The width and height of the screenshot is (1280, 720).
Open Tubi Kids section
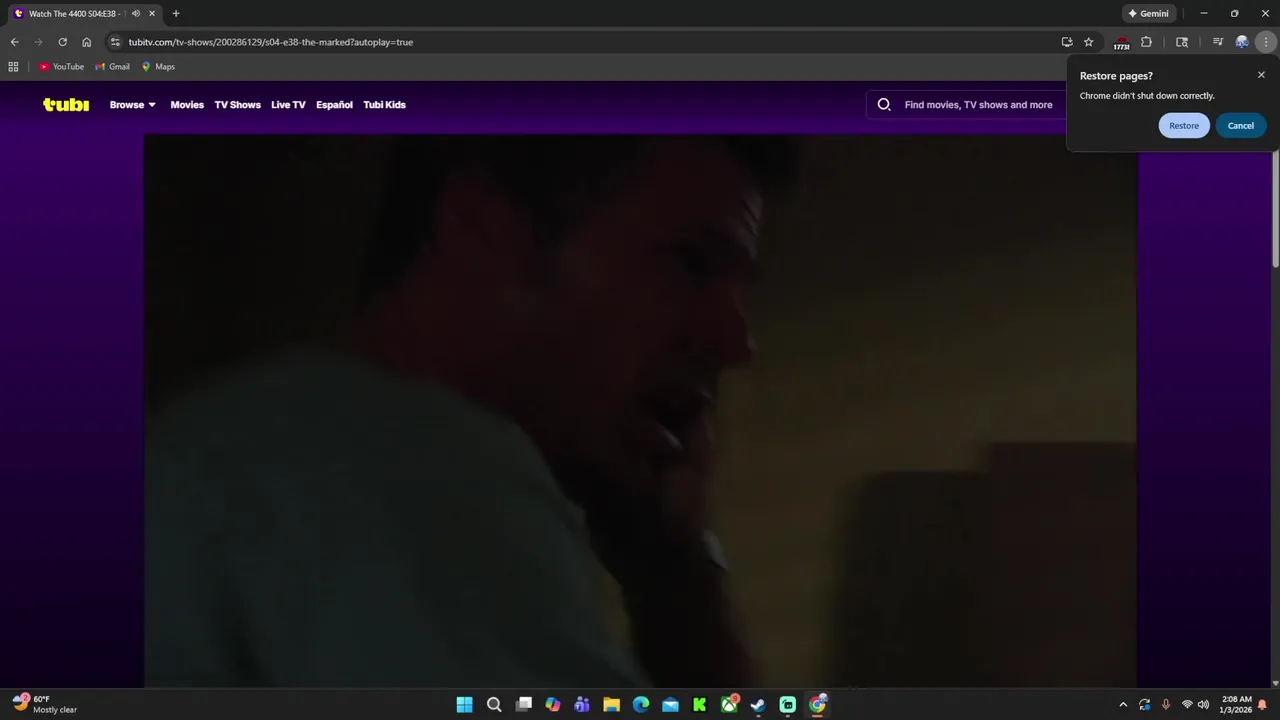(x=384, y=105)
